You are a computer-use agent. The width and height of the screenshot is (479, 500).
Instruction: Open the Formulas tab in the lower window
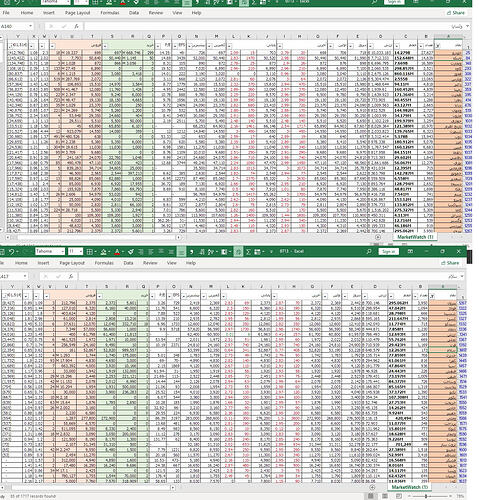tap(104, 263)
